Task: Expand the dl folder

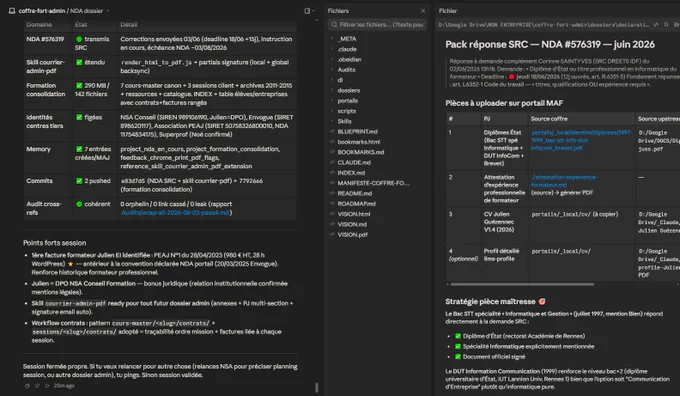Action: (x=332, y=80)
